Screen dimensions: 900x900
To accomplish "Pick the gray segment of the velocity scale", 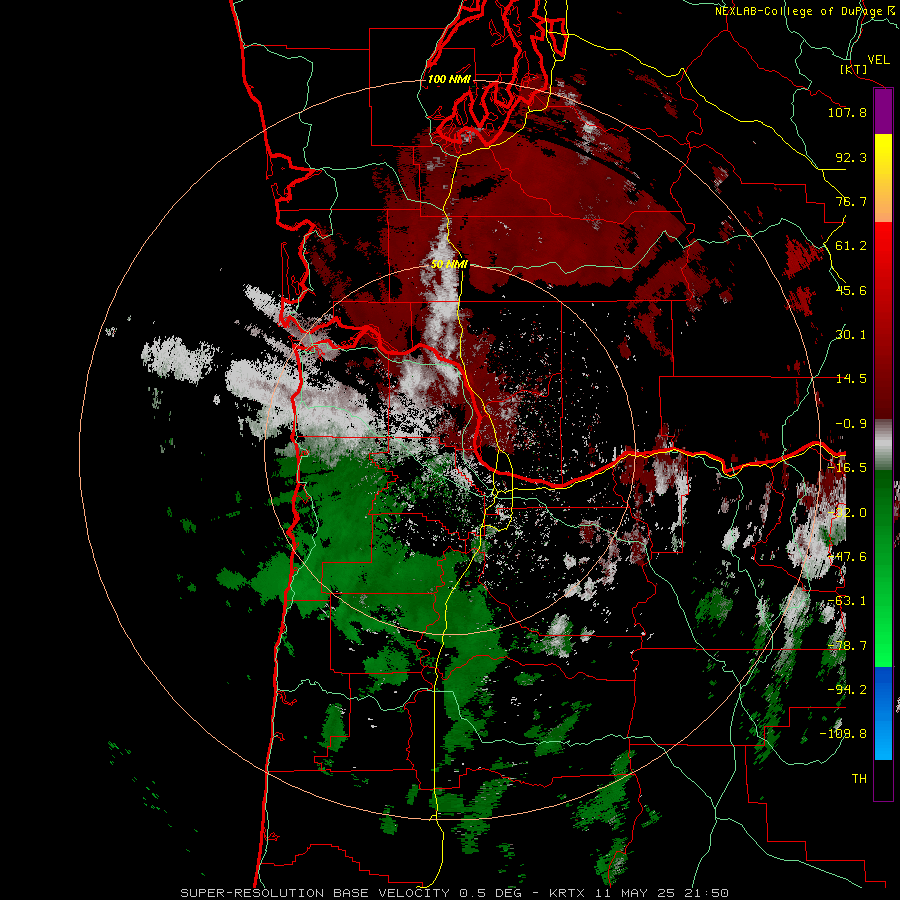I will pyautogui.click(x=883, y=445).
